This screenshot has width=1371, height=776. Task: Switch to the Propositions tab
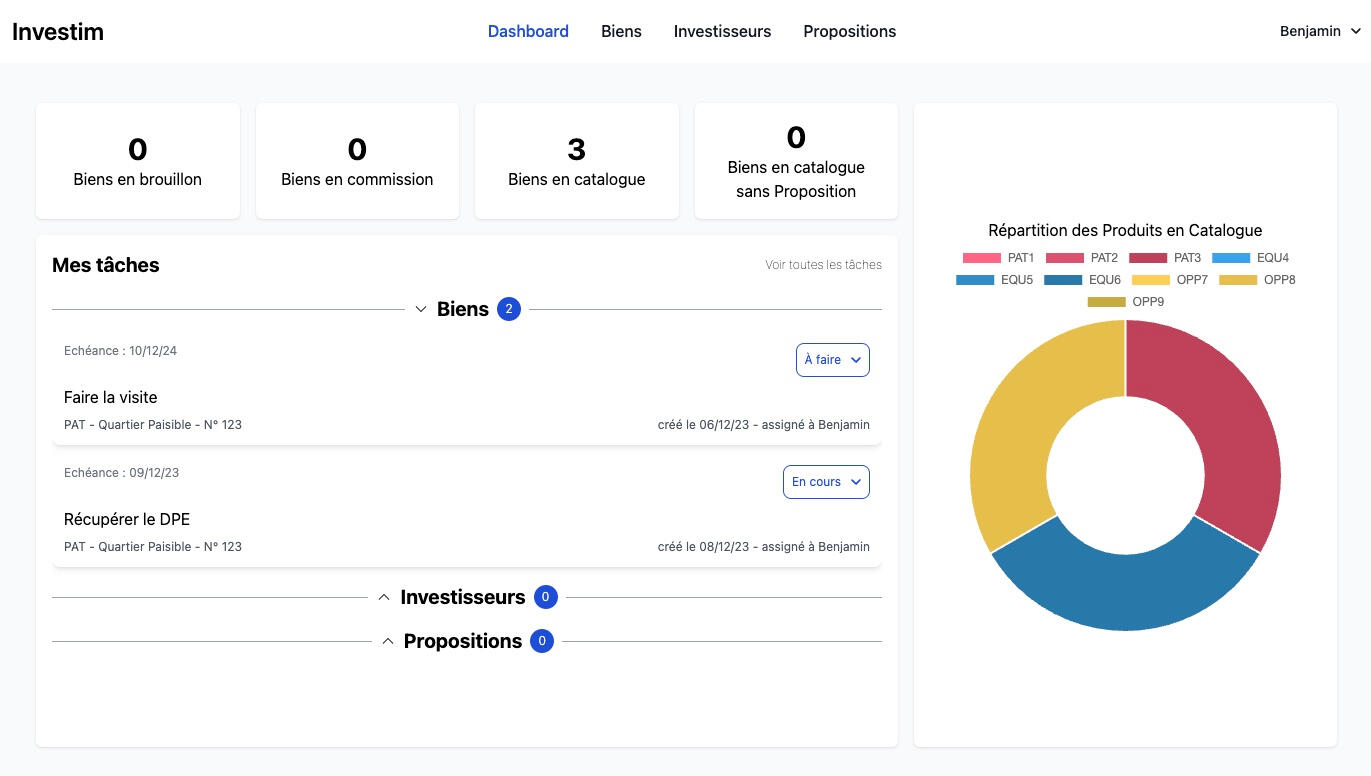pyautogui.click(x=849, y=31)
